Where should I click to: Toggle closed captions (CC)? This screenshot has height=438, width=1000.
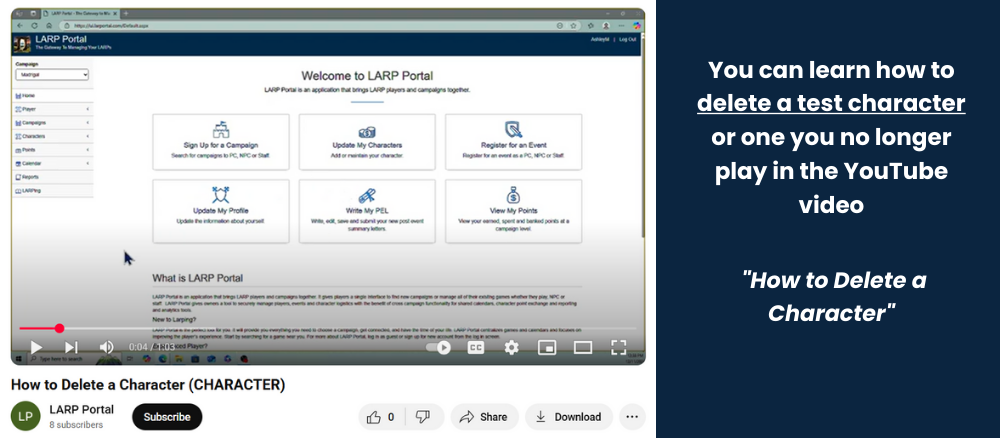point(476,347)
